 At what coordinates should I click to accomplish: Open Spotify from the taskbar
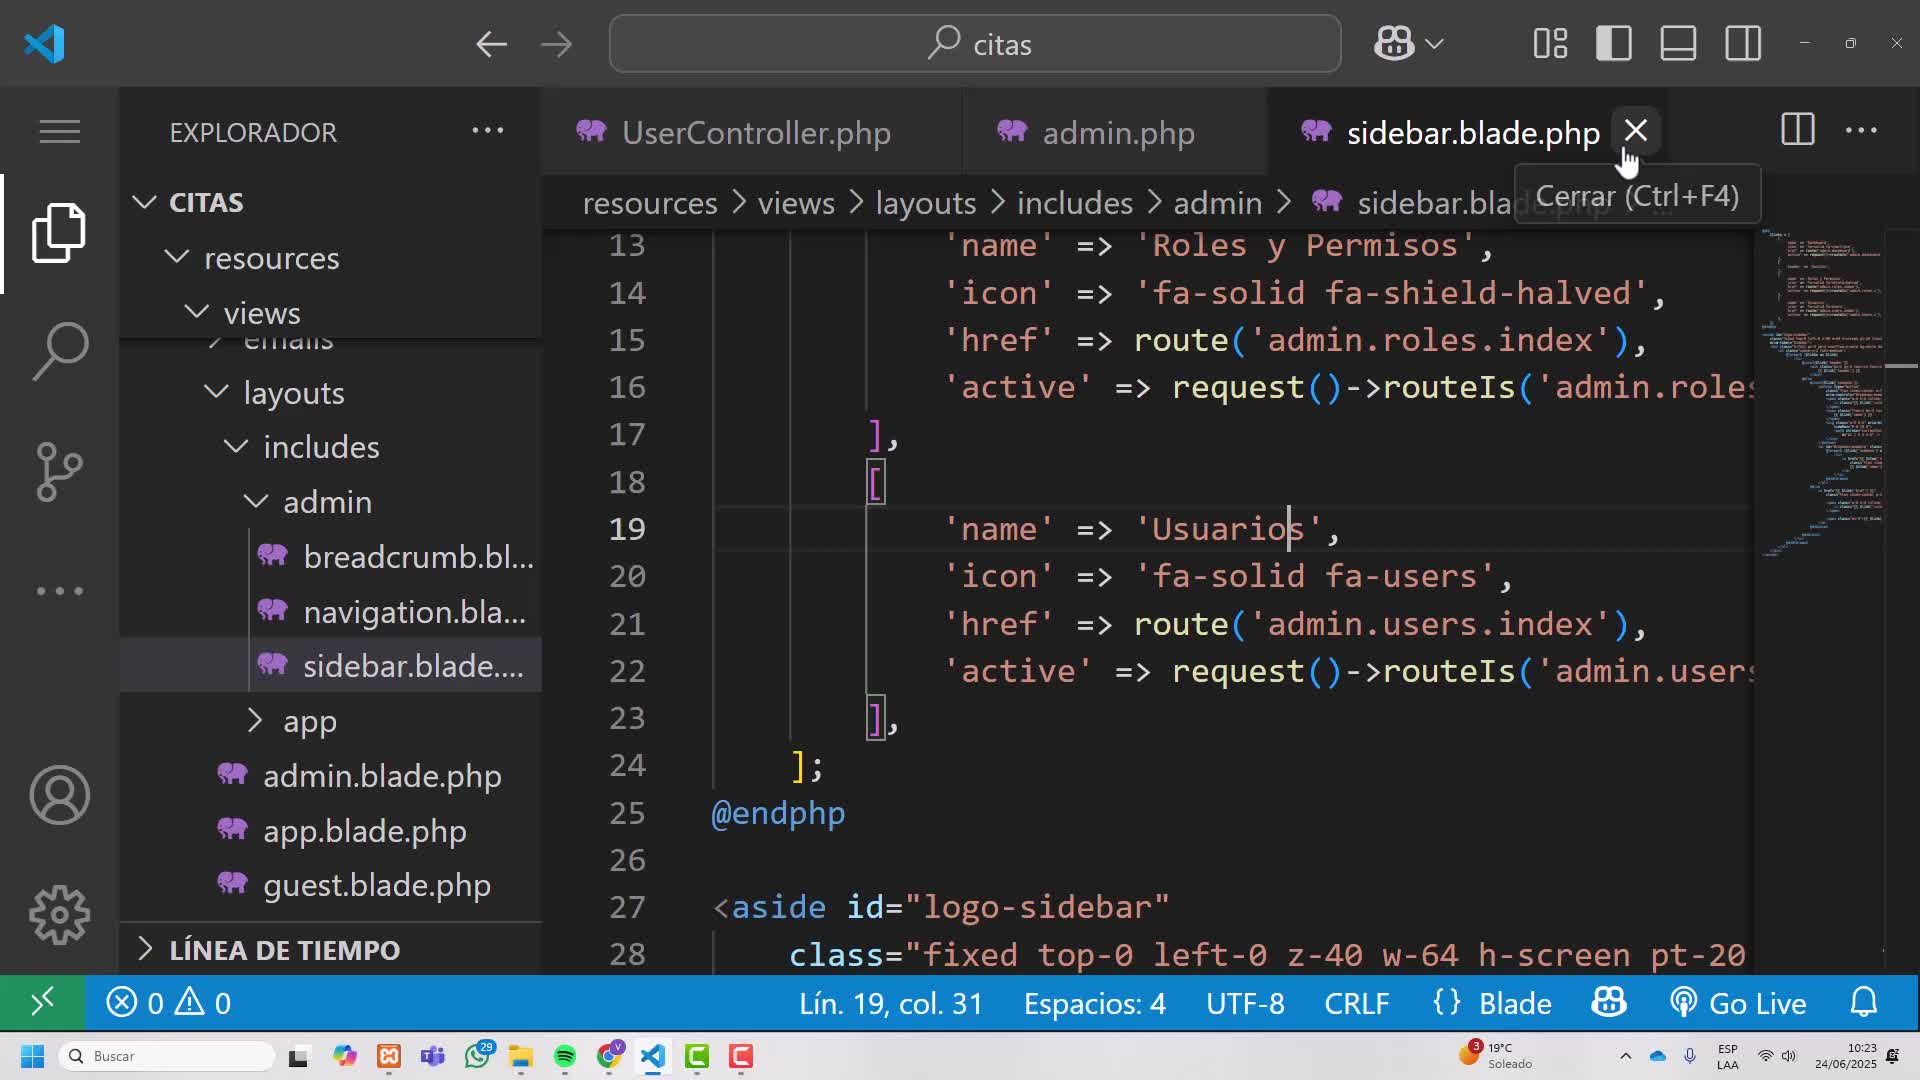565,1056
